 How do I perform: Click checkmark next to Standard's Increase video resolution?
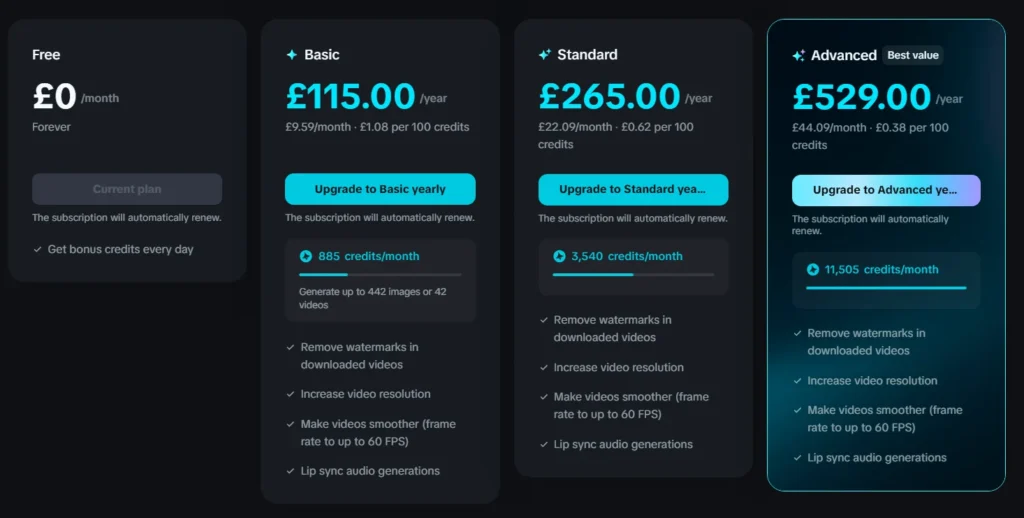[544, 368]
